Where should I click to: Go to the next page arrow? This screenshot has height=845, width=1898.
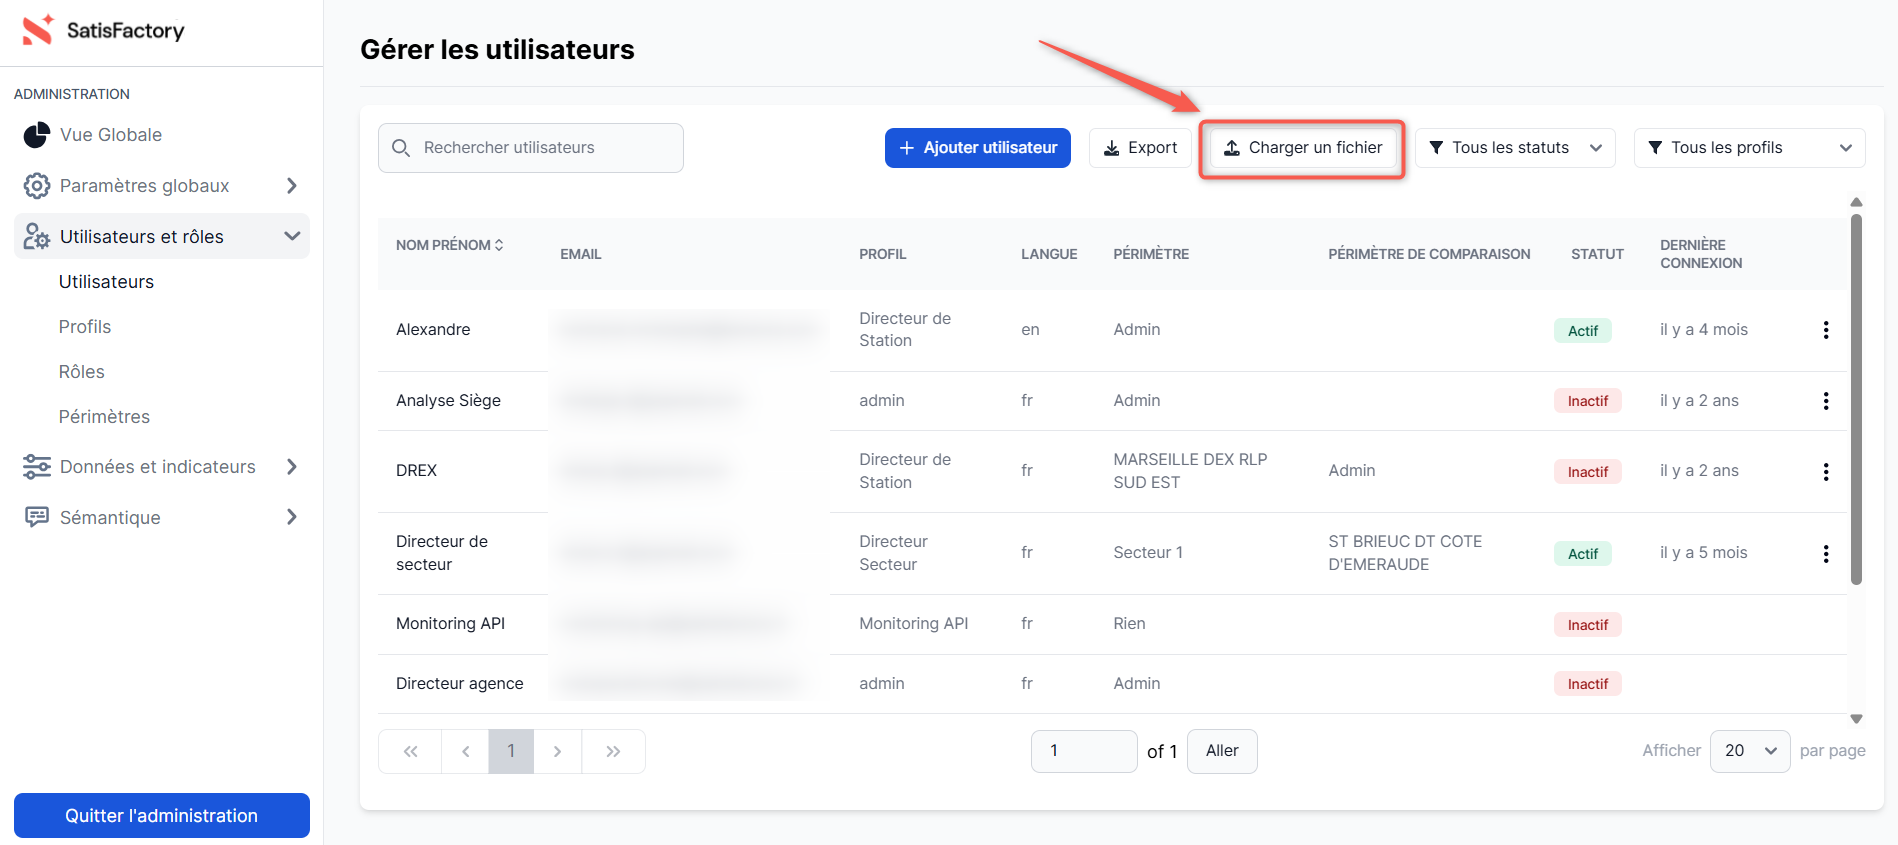click(x=557, y=751)
